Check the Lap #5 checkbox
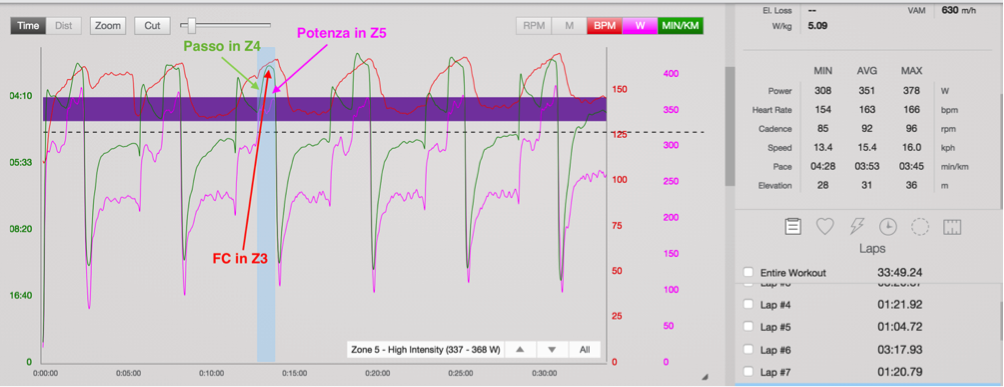 pyautogui.click(x=748, y=327)
